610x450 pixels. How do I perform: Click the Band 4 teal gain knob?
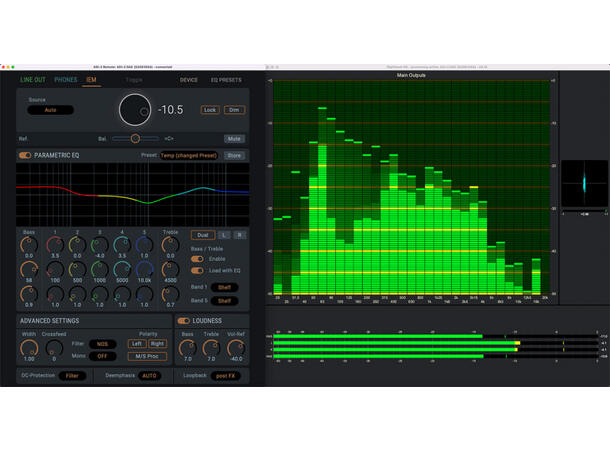coord(122,245)
